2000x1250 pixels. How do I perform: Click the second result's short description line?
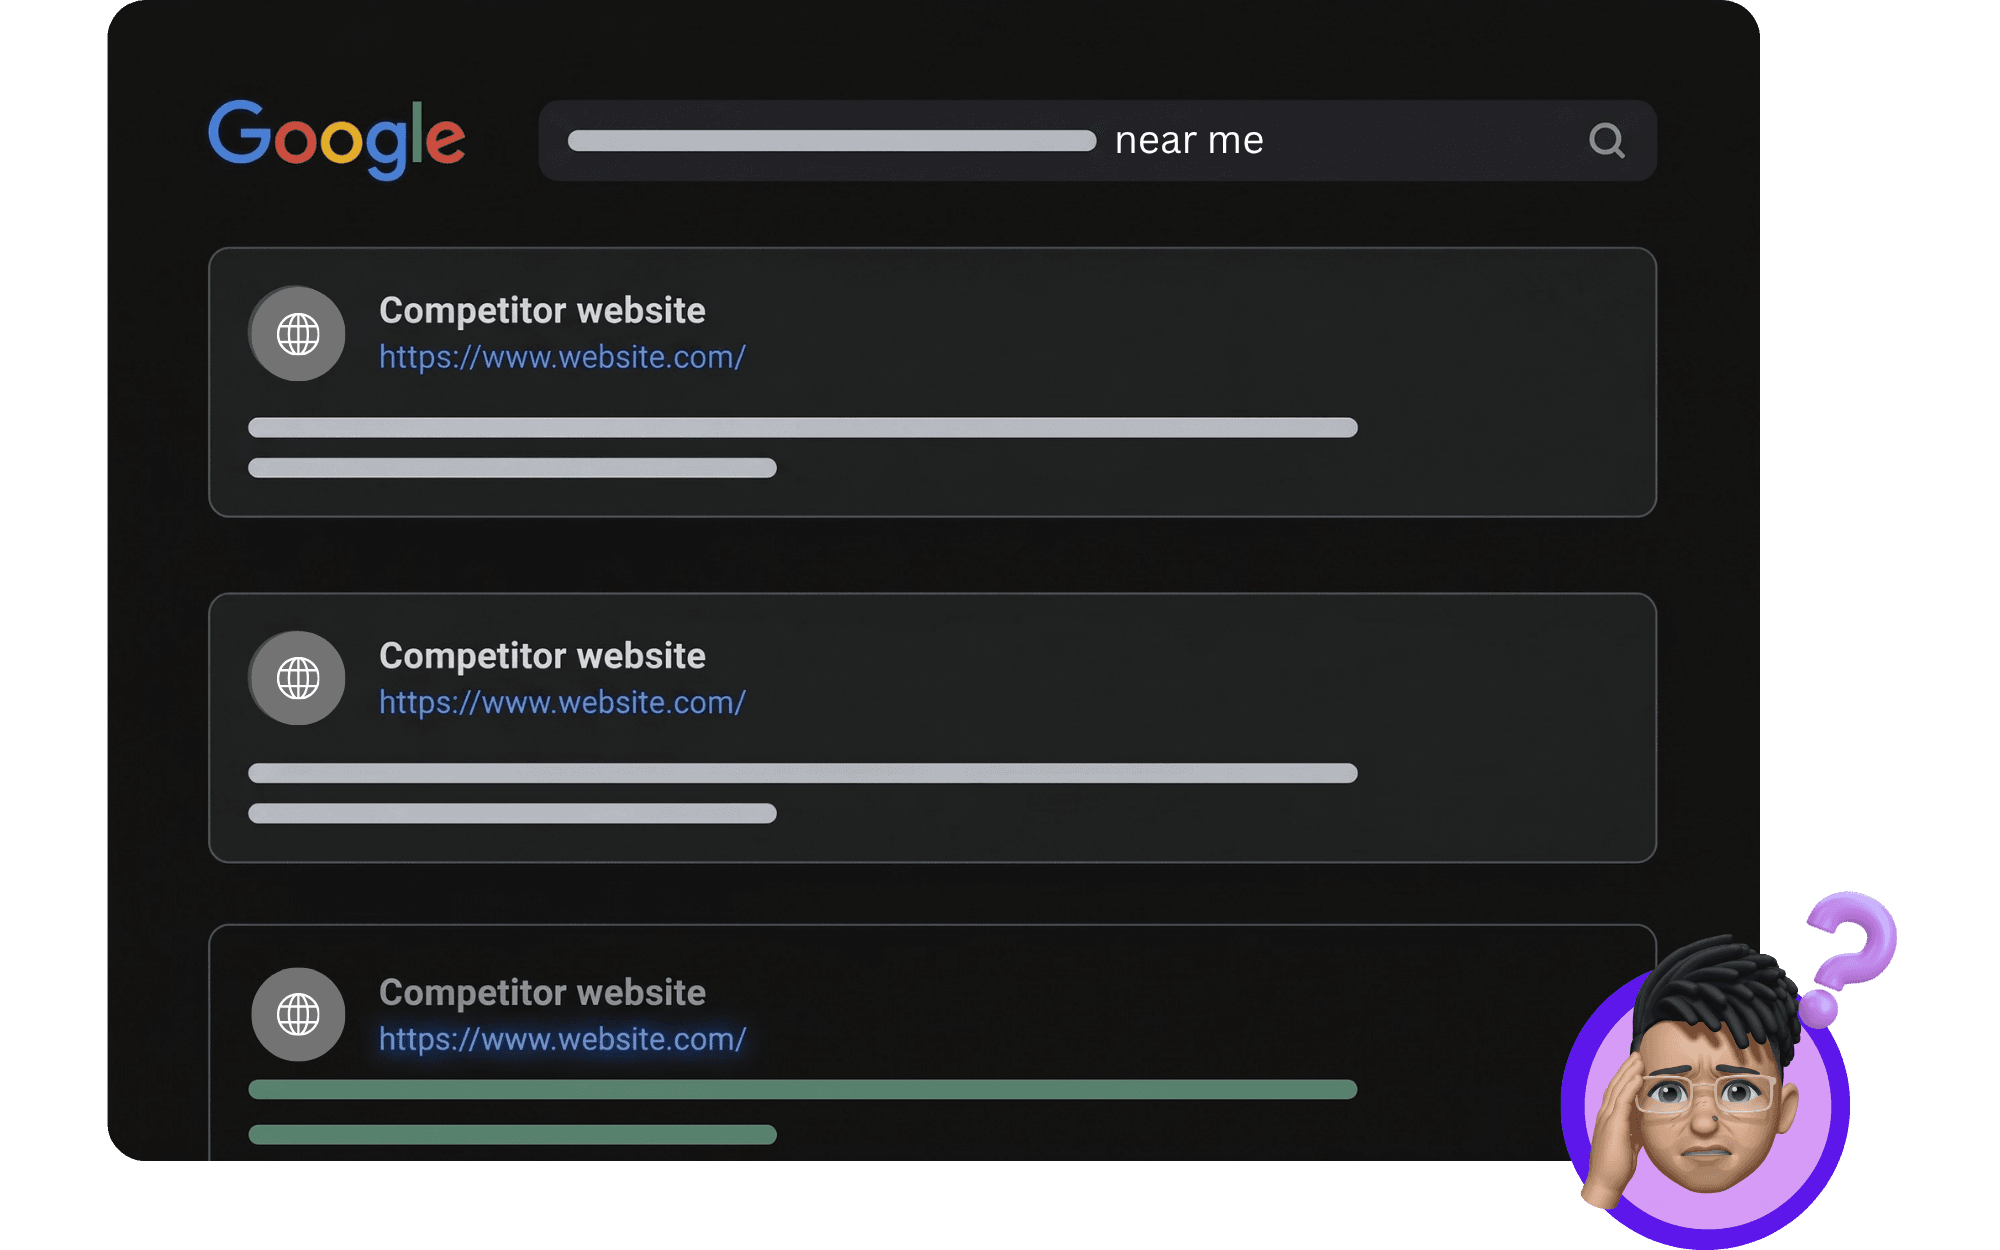click(512, 813)
